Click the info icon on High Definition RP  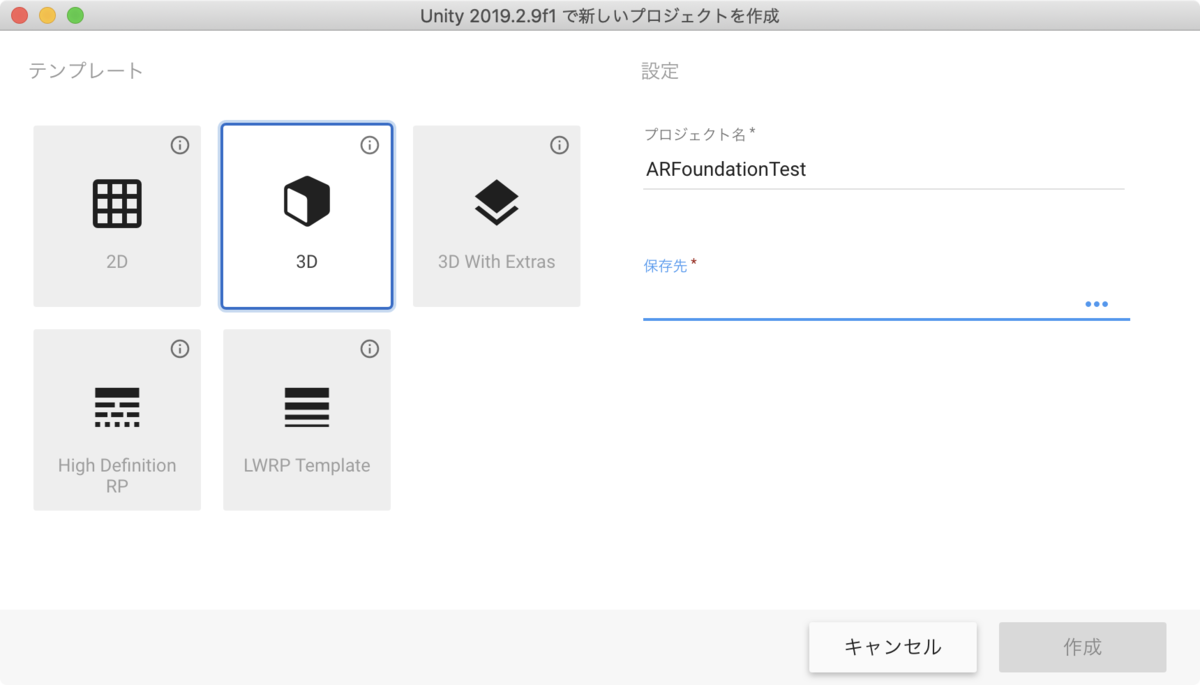(180, 349)
